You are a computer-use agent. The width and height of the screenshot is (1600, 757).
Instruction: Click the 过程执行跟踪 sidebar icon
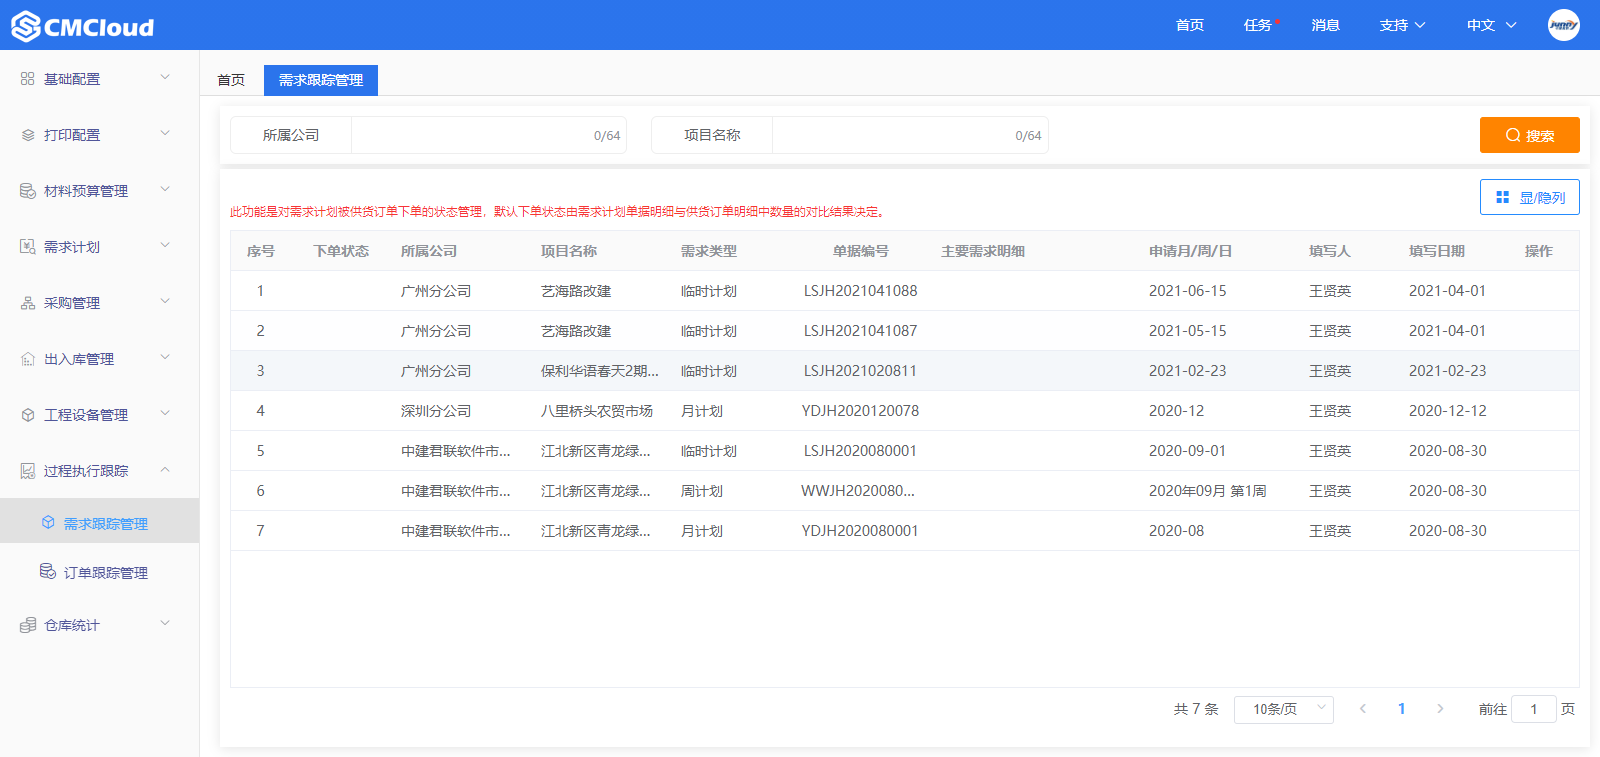tap(28, 470)
